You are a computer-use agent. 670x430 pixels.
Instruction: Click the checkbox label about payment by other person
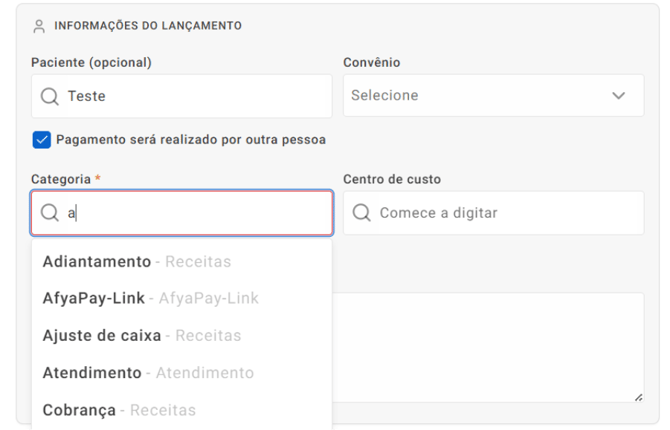(191, 140)
